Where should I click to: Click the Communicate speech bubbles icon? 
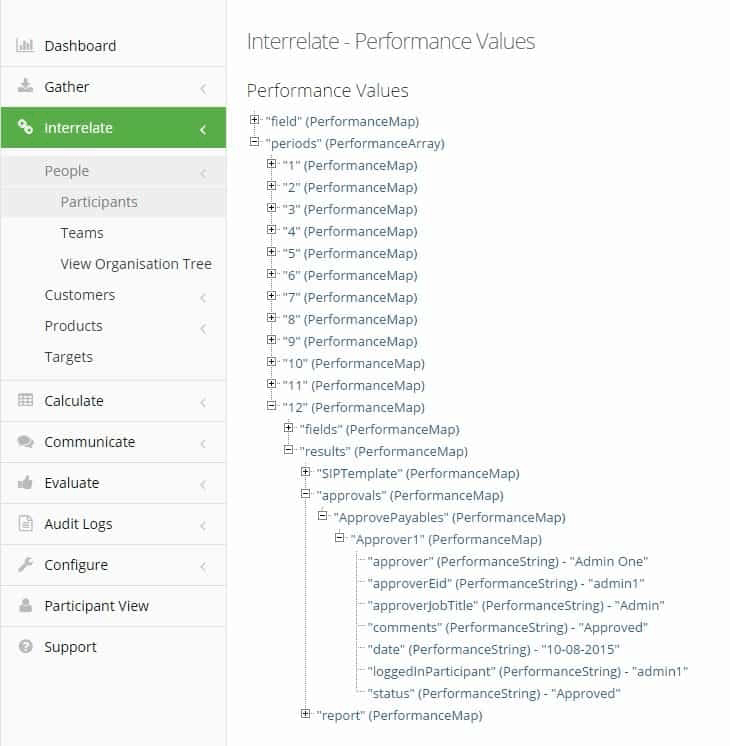(x=25, y=442)
